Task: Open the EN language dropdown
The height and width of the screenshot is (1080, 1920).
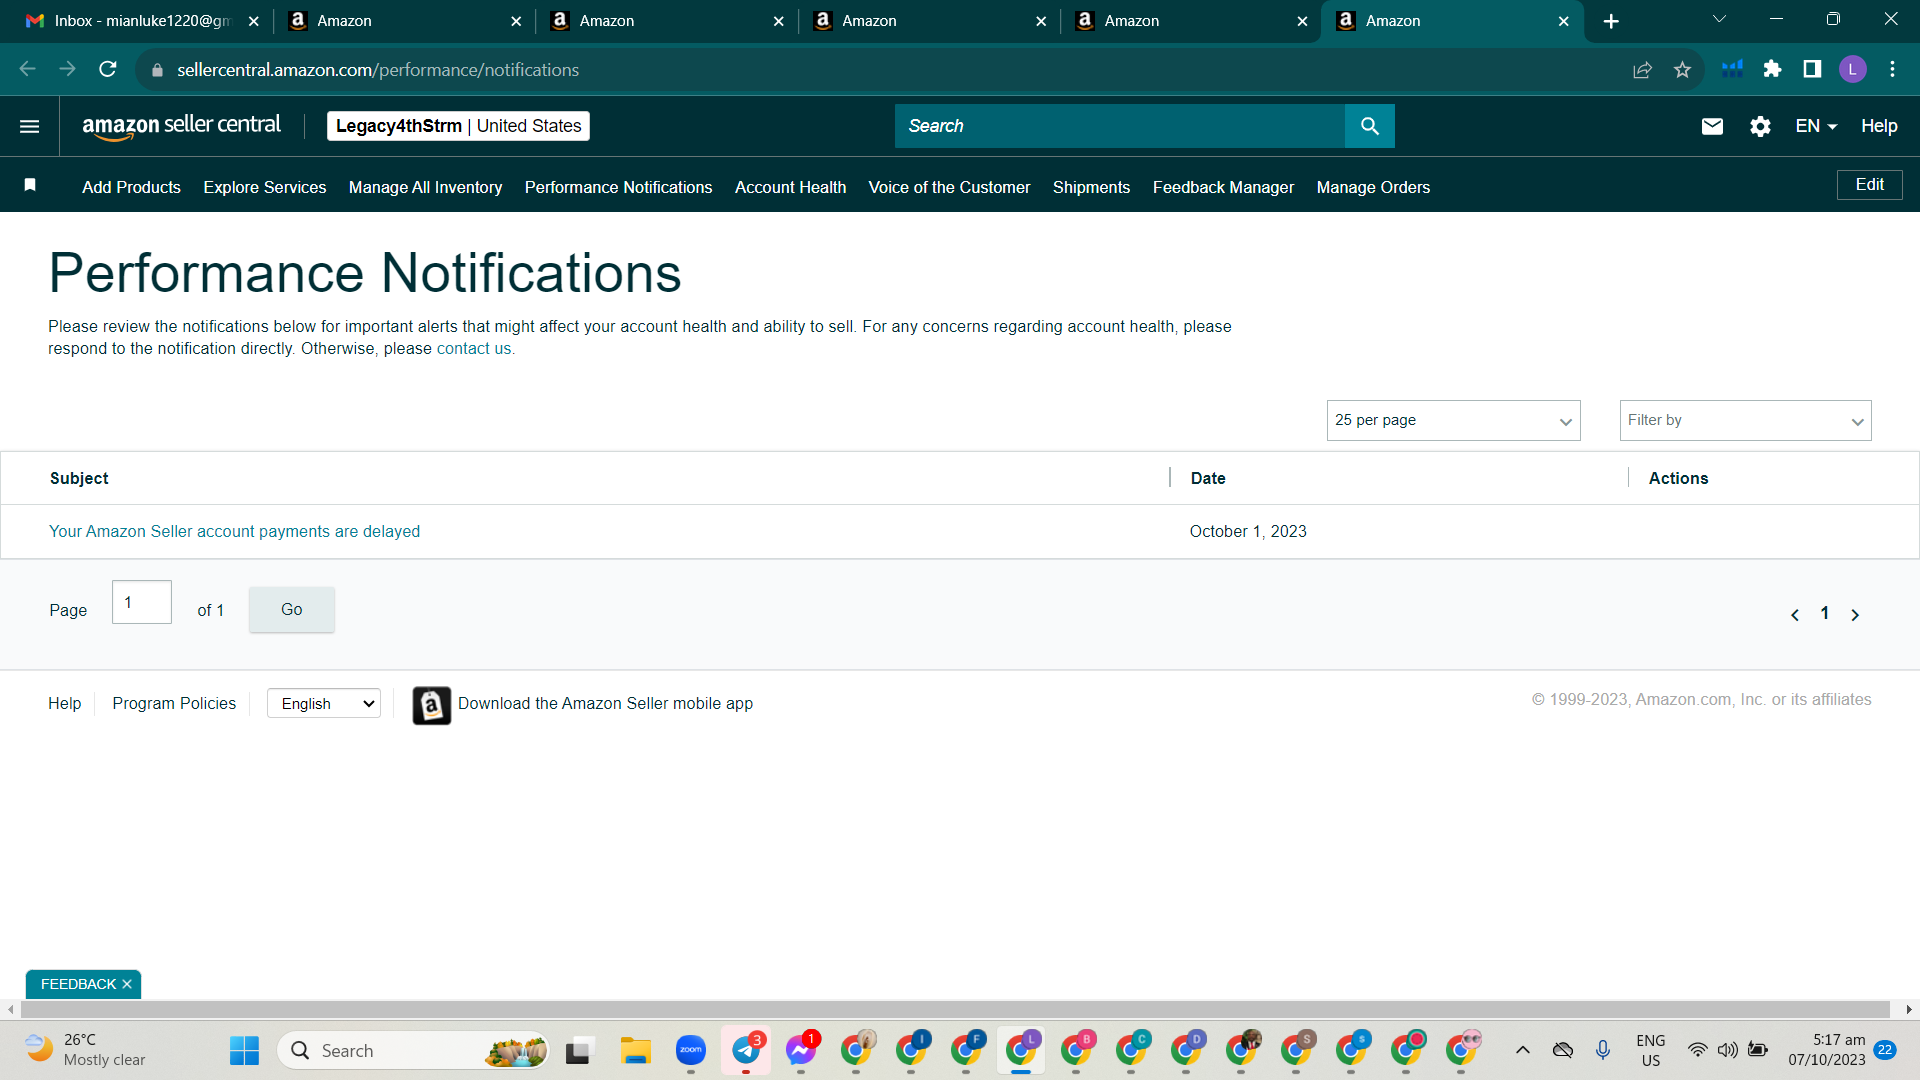Action: [x=1816, y=126]
